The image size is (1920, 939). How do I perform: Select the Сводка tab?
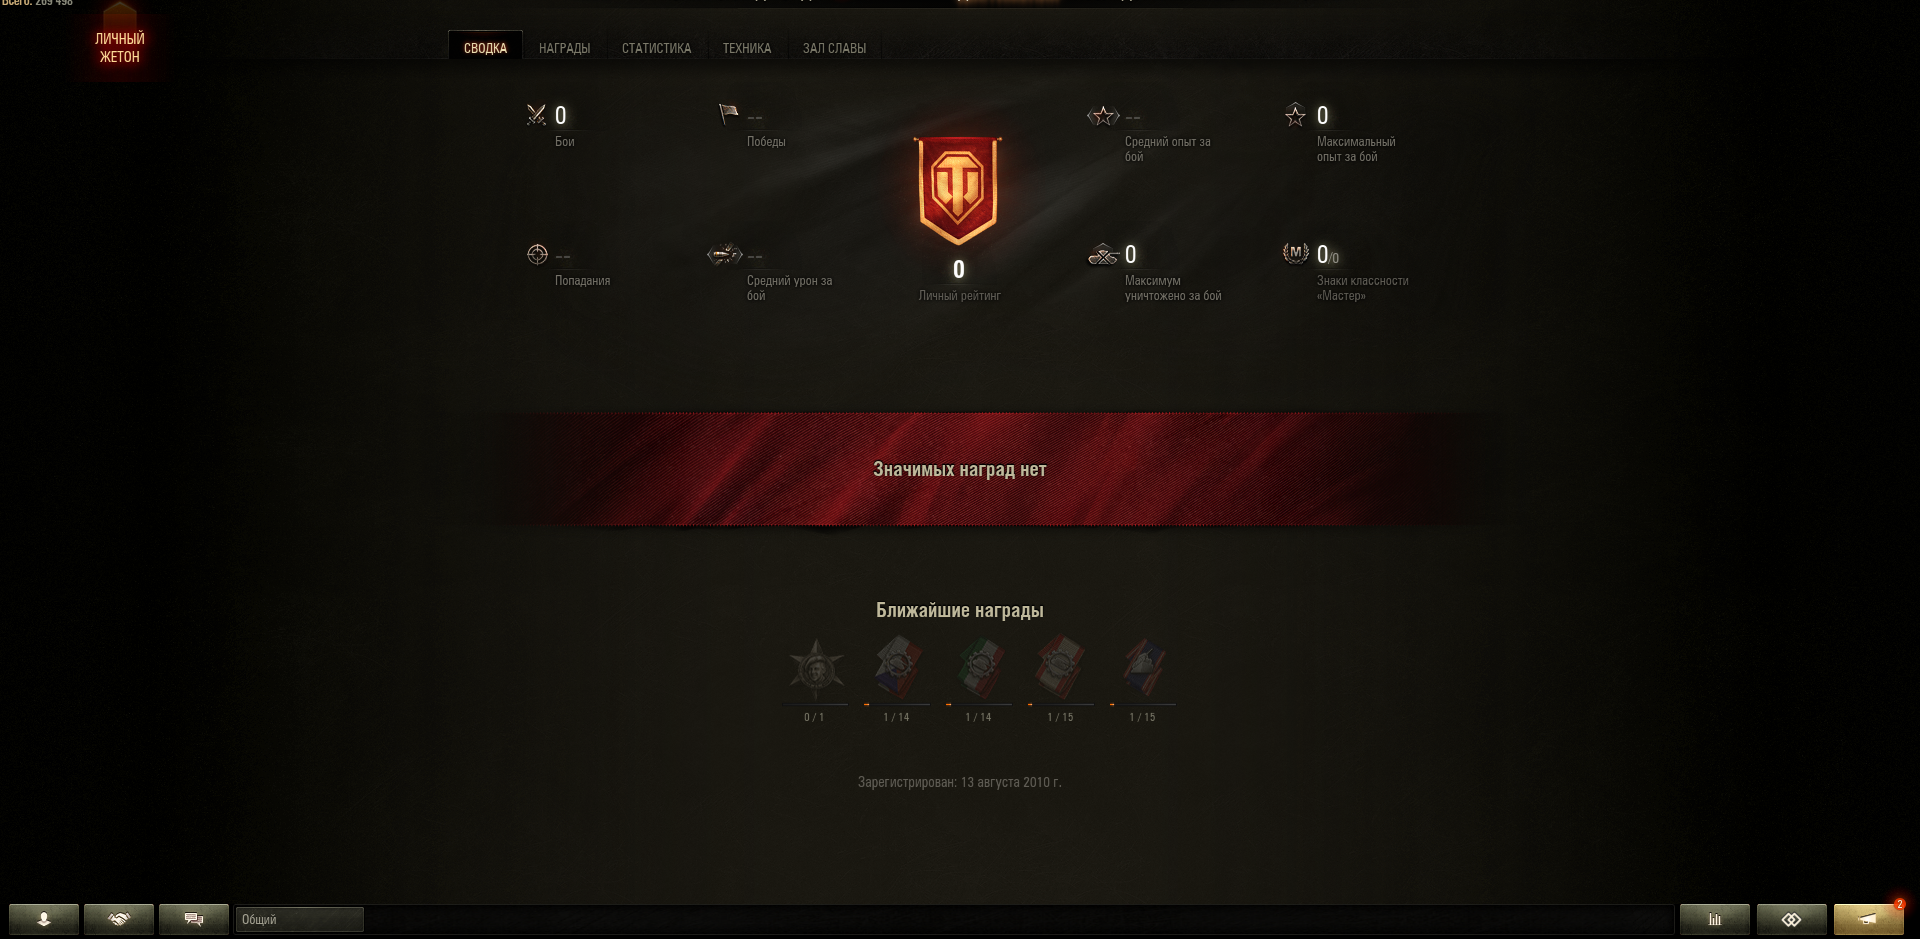485,47
